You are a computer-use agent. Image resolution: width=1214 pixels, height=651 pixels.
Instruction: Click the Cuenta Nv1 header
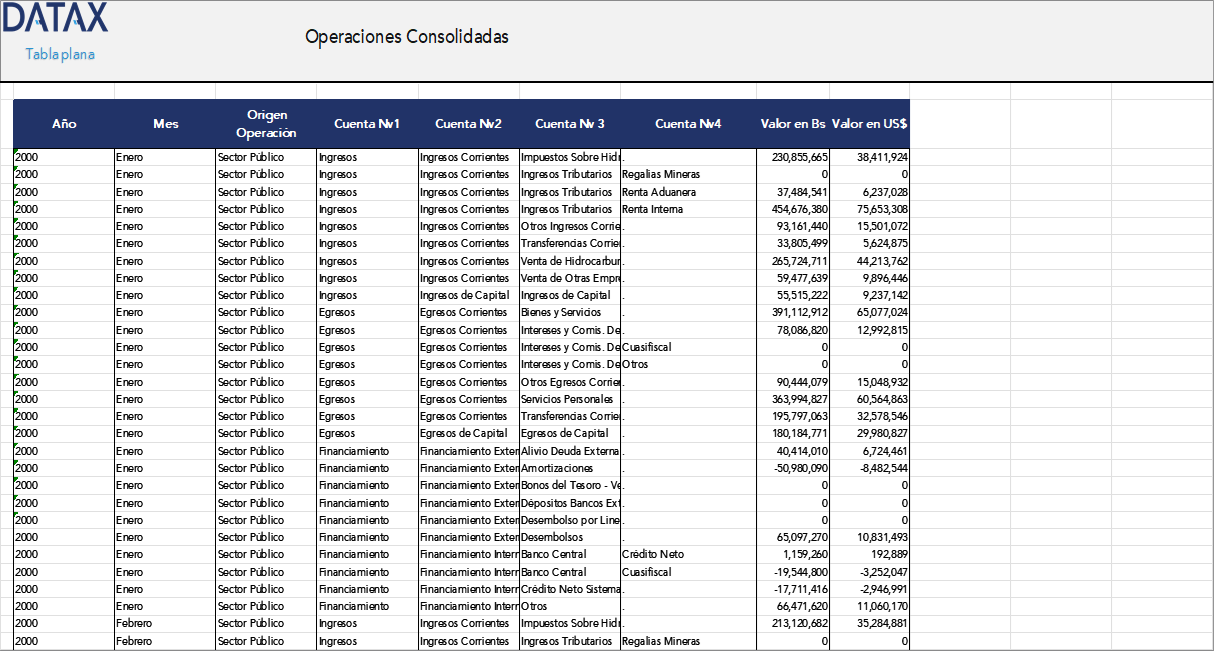coord(367,124)
